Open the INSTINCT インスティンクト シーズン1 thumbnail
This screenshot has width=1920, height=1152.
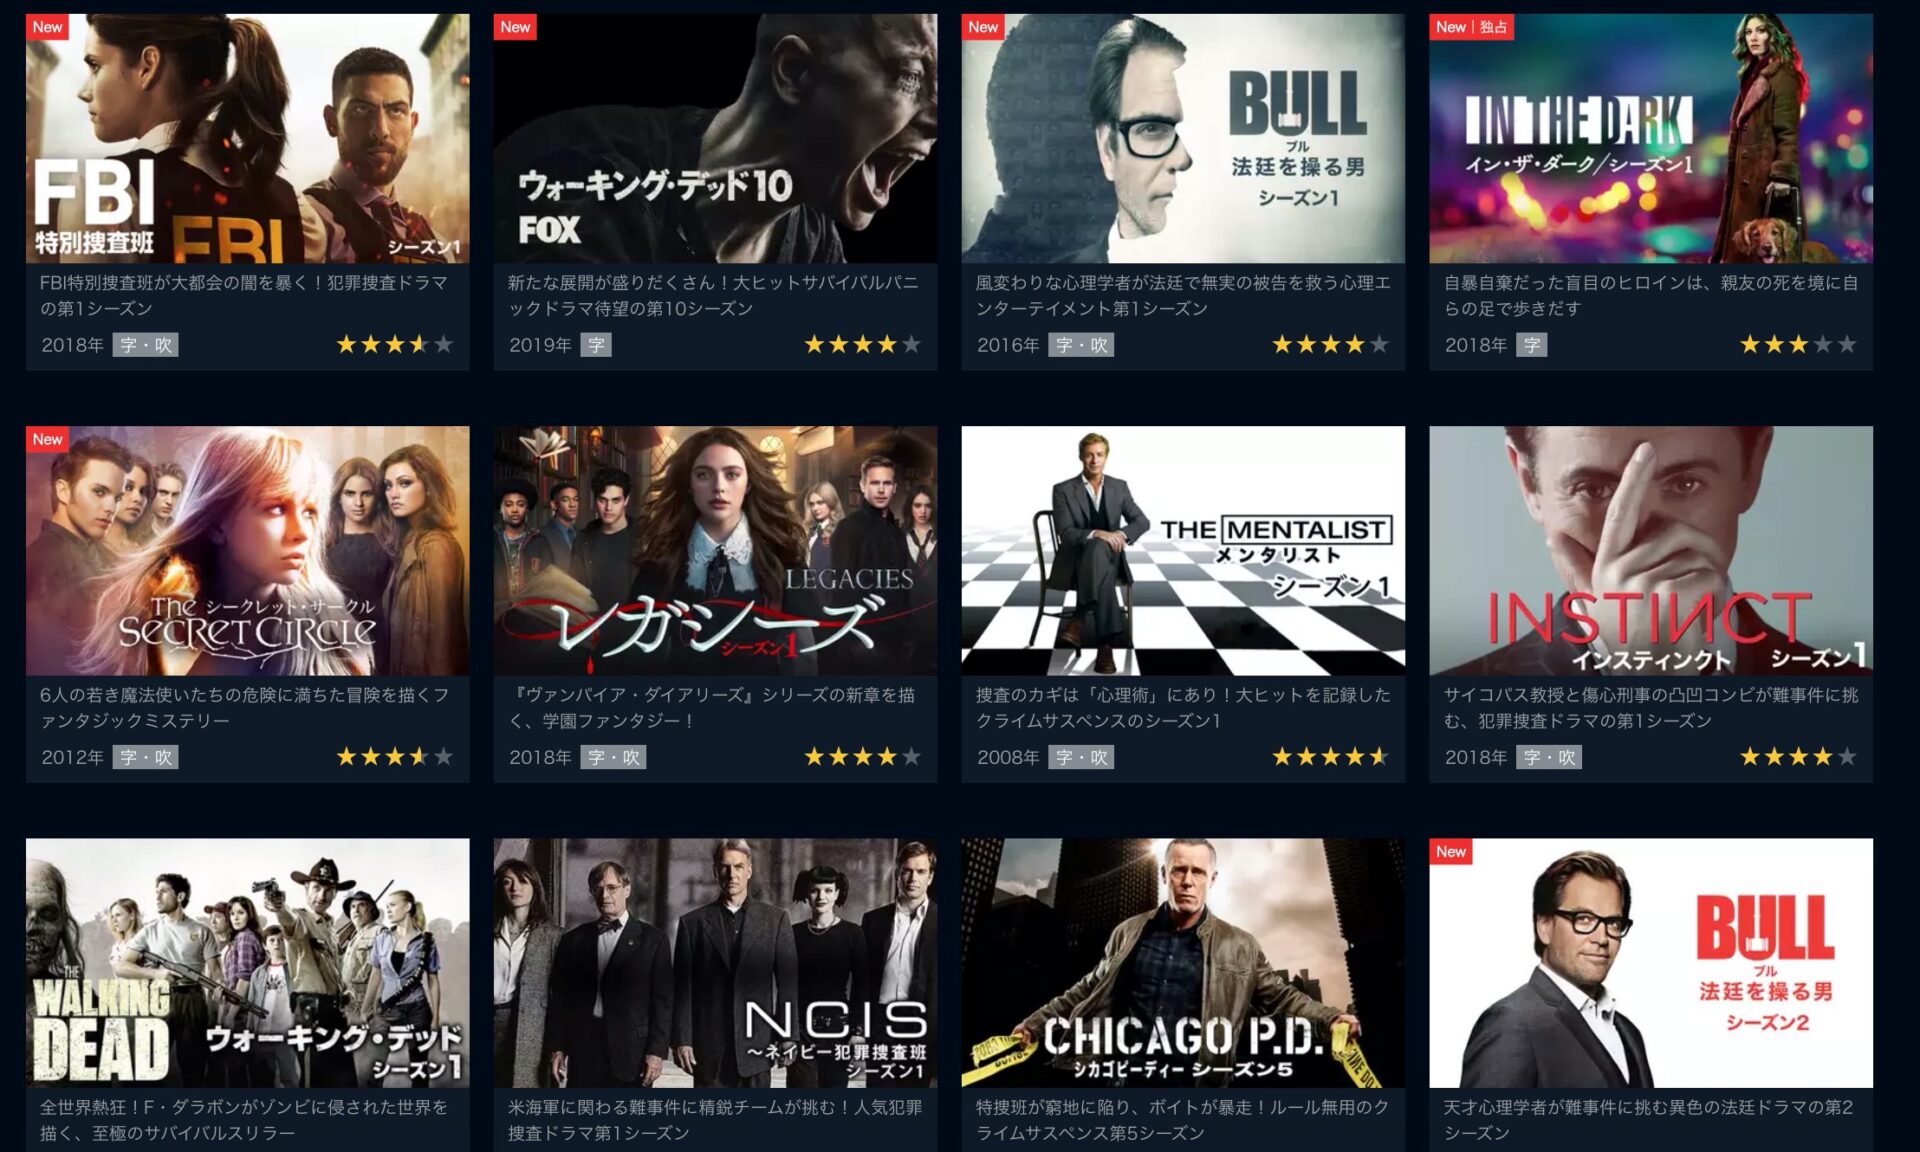1651,551
